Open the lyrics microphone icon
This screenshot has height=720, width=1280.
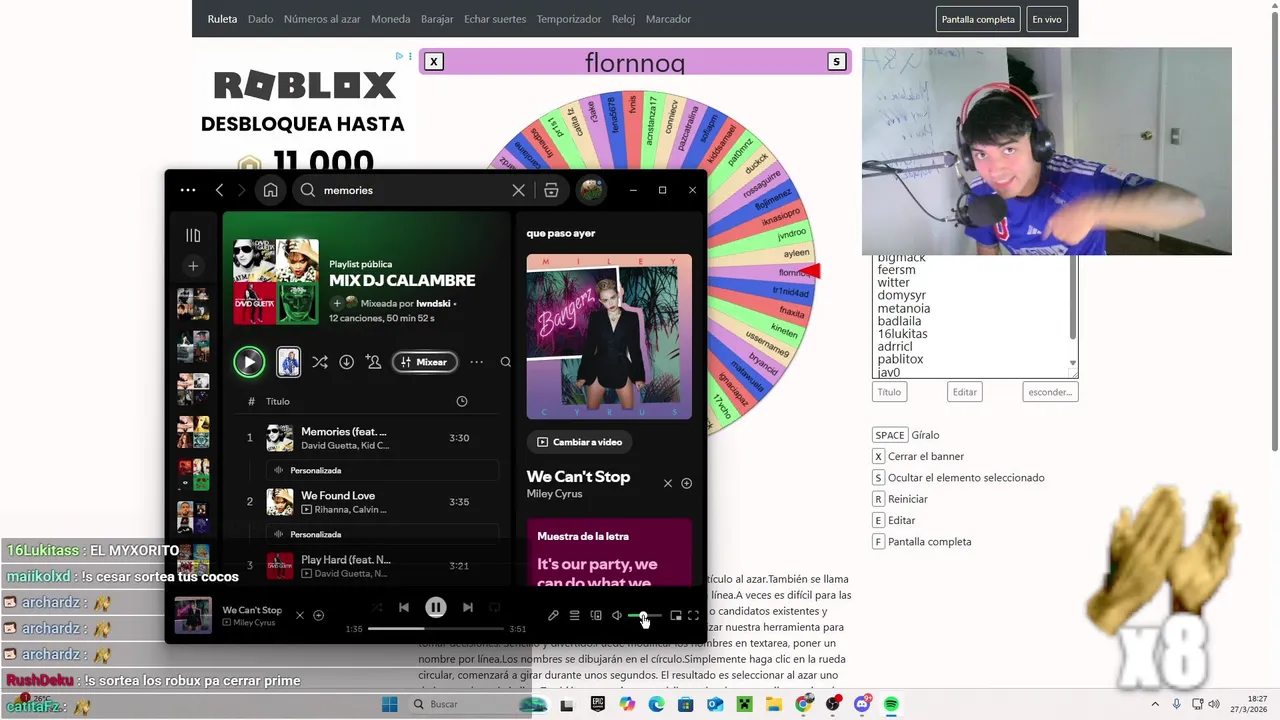coord(553,616)
